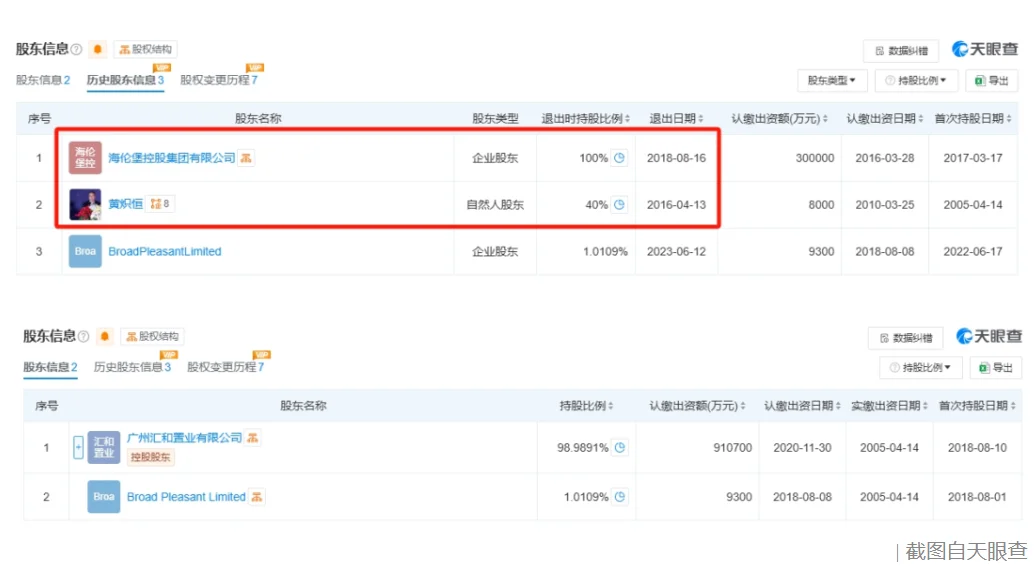Open the 股东类型 filter dropdown

click(x=832, y=81)
